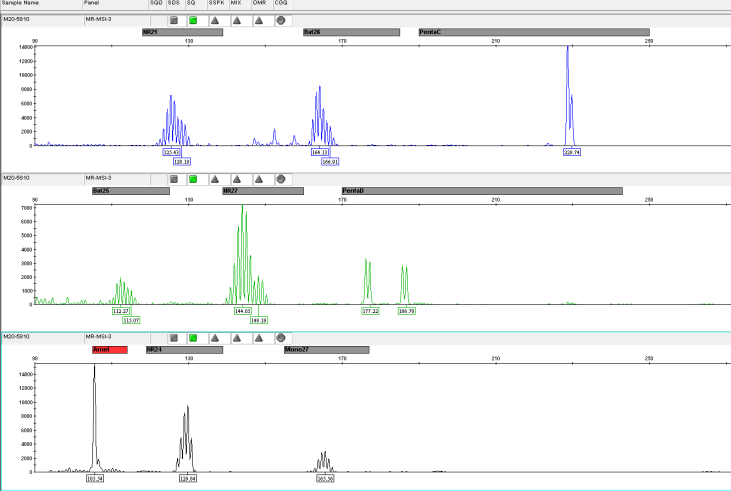
Task: Click the 101.34 peak label under the Amel peak
Action: click(x=96, y=479)
